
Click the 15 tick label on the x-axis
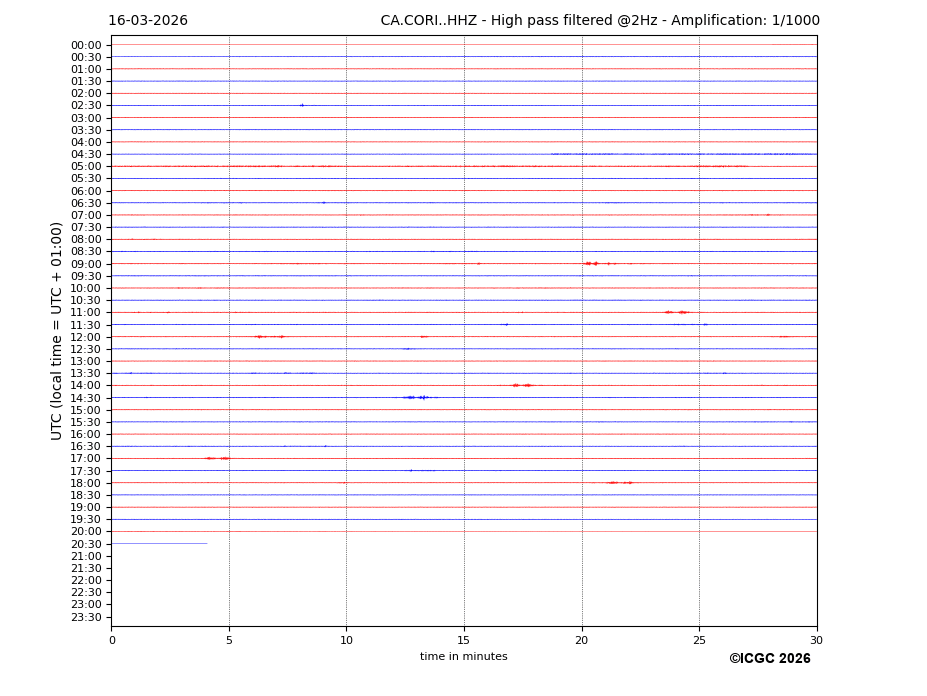(x=464, y=640)
